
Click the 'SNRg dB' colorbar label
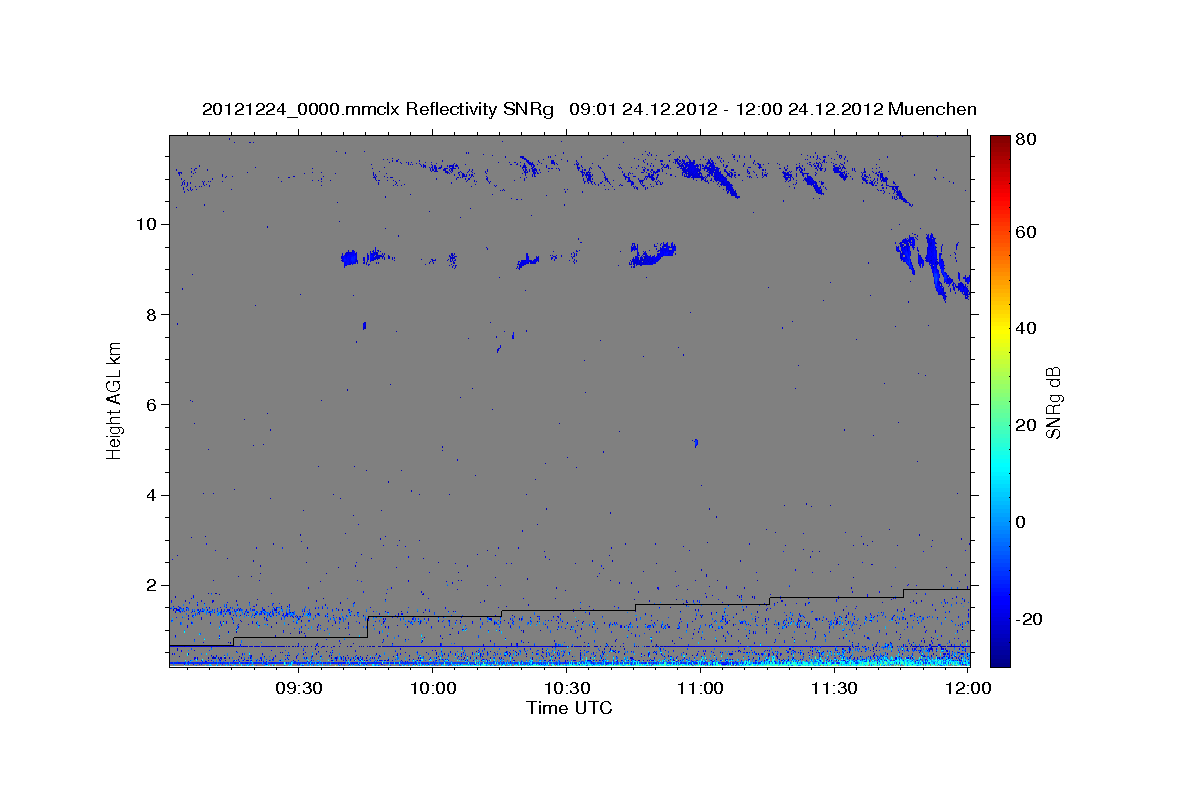tap(1052, 403)
